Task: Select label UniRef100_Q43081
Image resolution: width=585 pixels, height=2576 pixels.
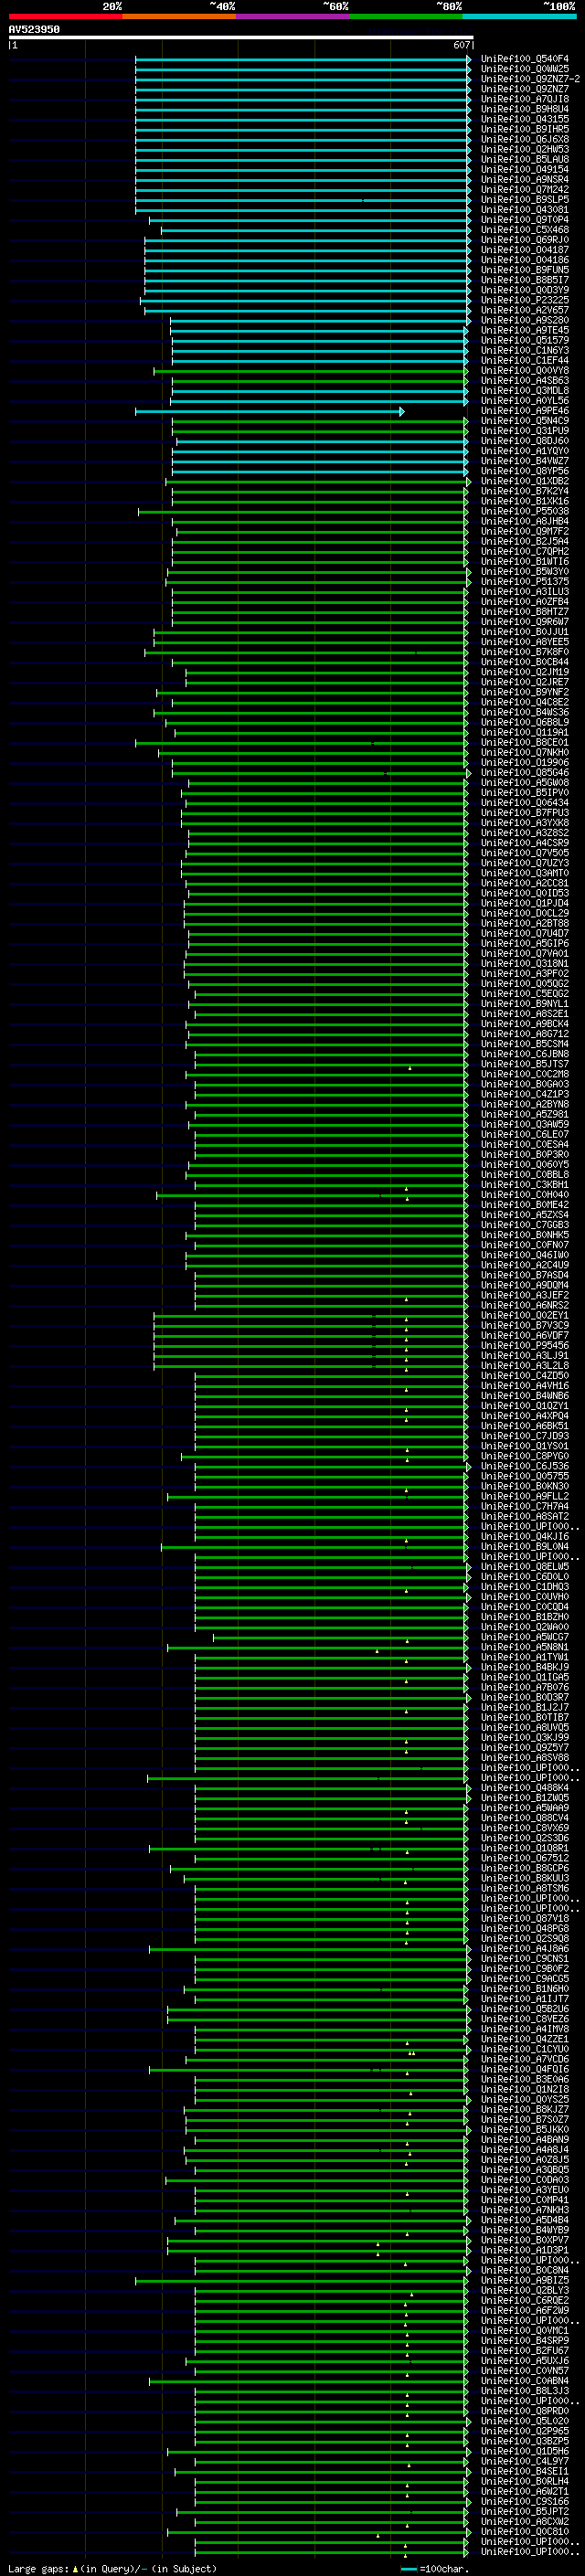Action: coord(525,210)
